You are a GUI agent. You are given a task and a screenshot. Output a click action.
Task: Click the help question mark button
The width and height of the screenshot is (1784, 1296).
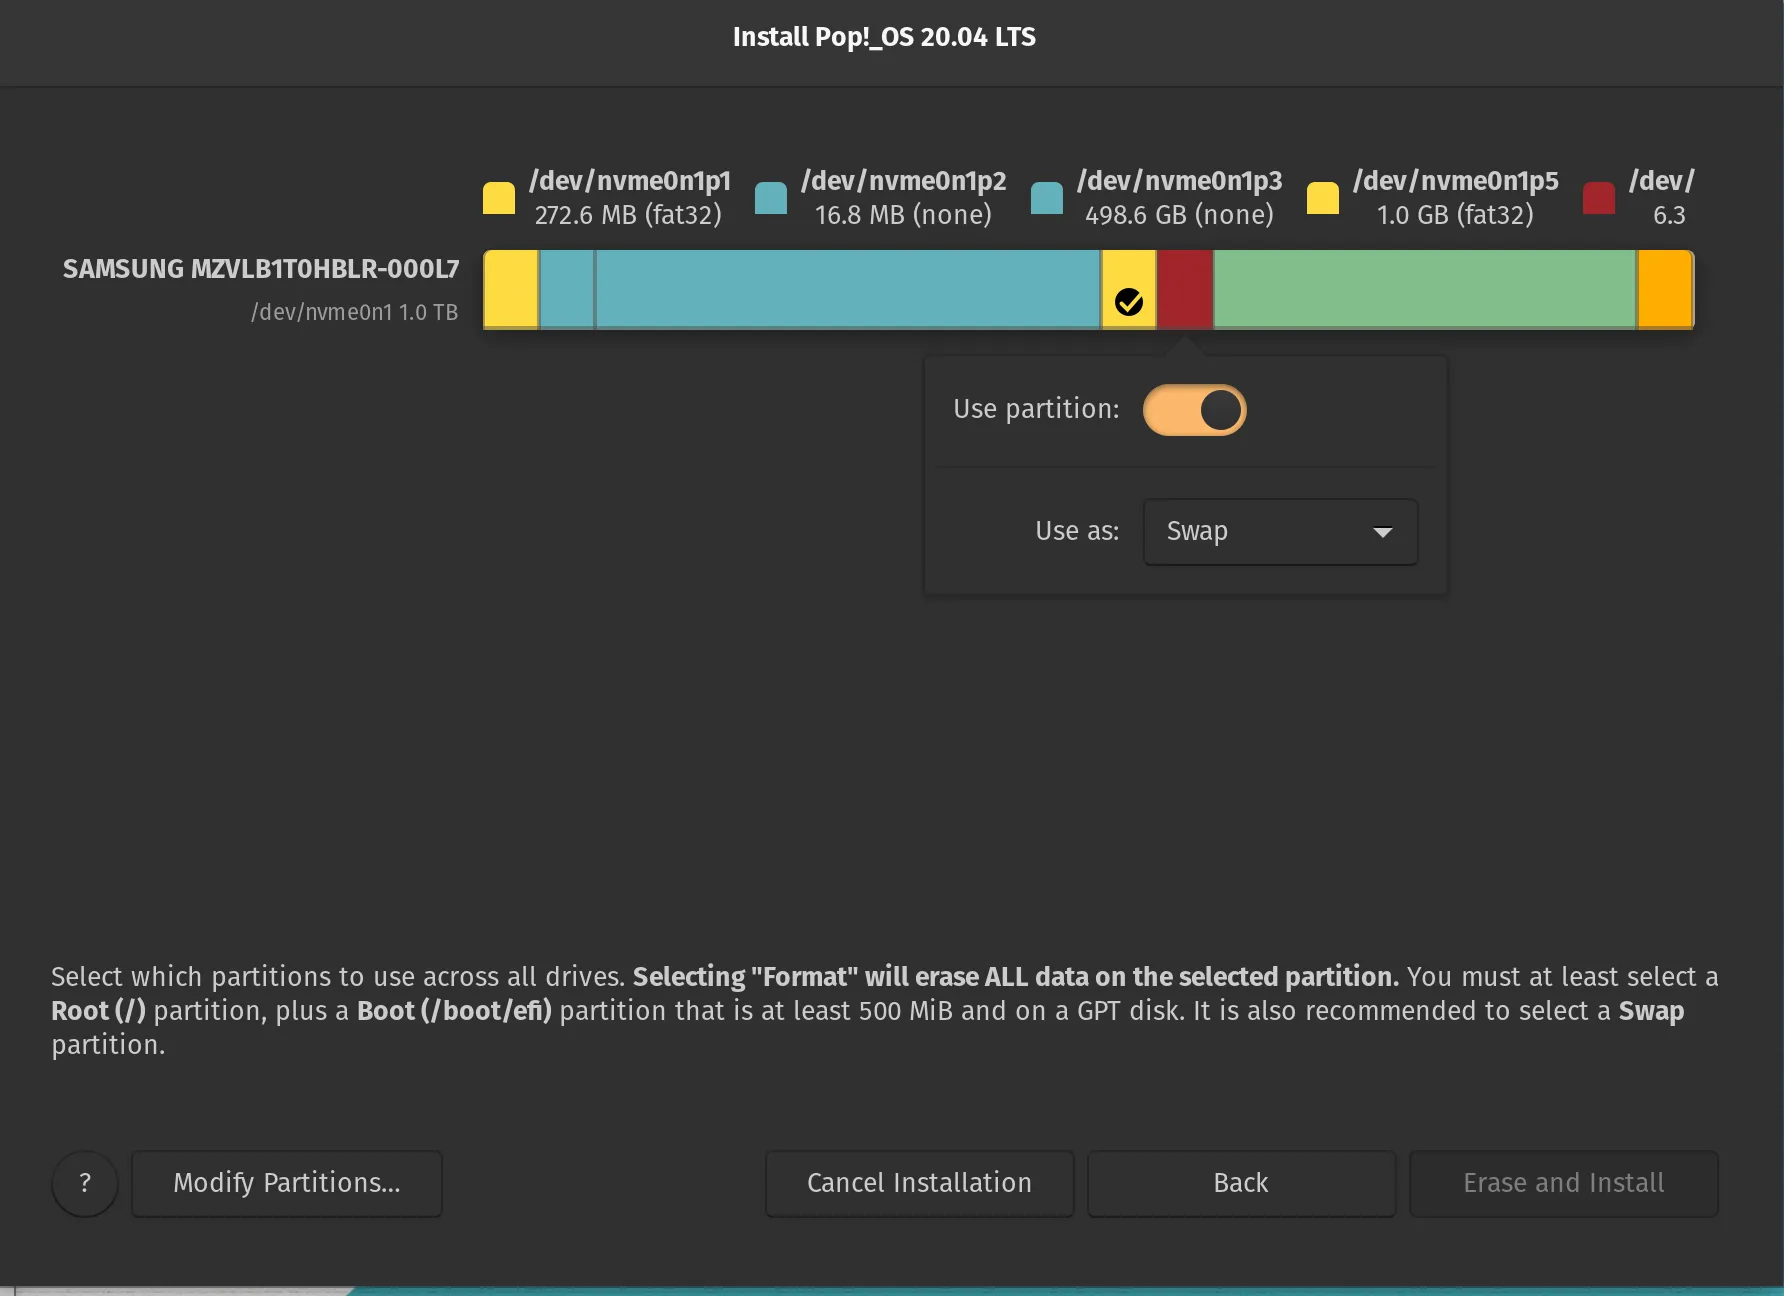tap(85, 1183)
